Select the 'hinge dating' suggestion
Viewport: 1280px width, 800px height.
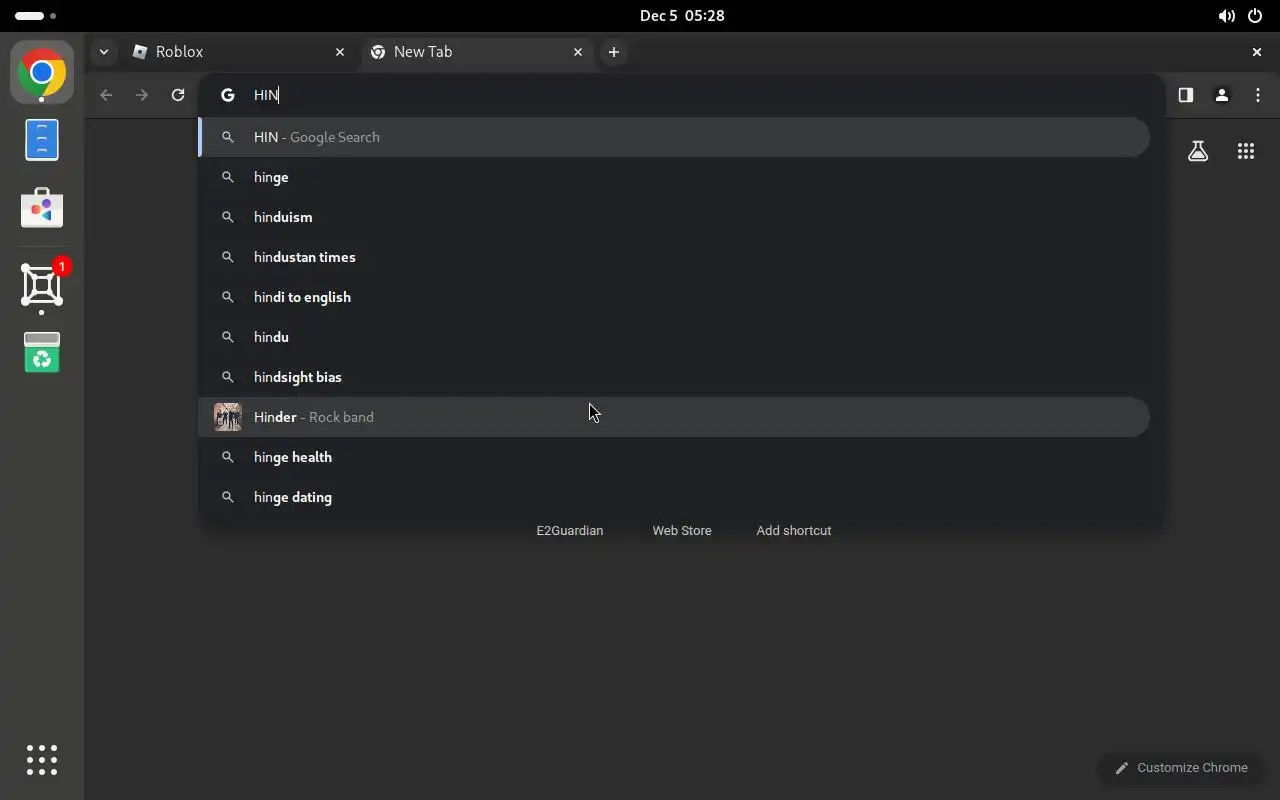[x=674, y=497]
